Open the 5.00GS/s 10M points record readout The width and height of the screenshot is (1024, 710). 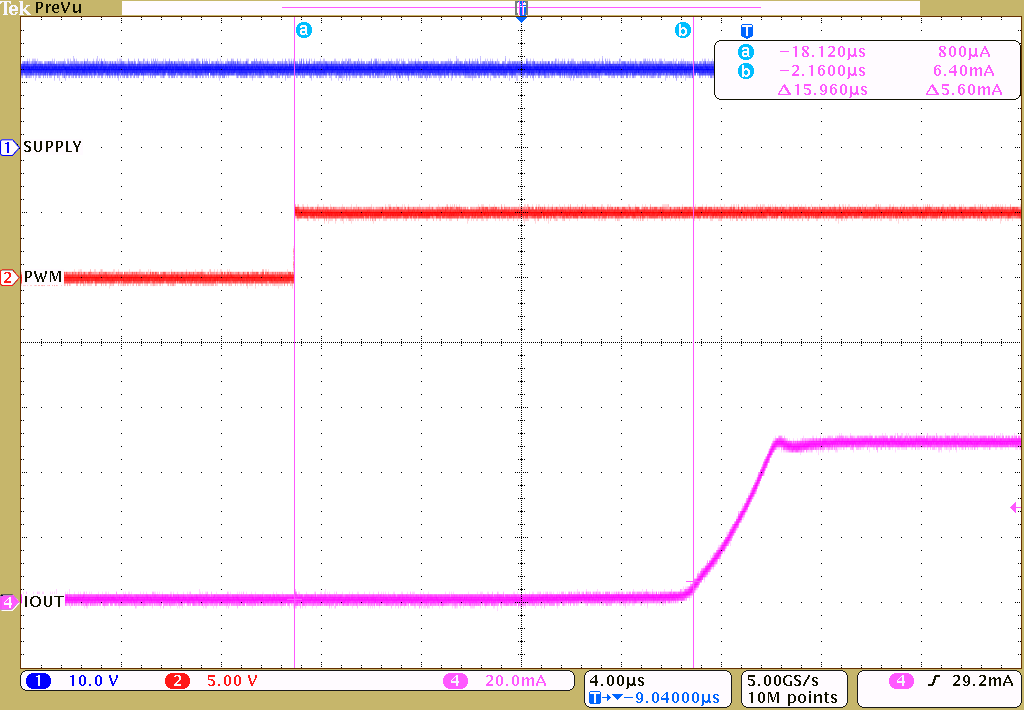point(793,688)
